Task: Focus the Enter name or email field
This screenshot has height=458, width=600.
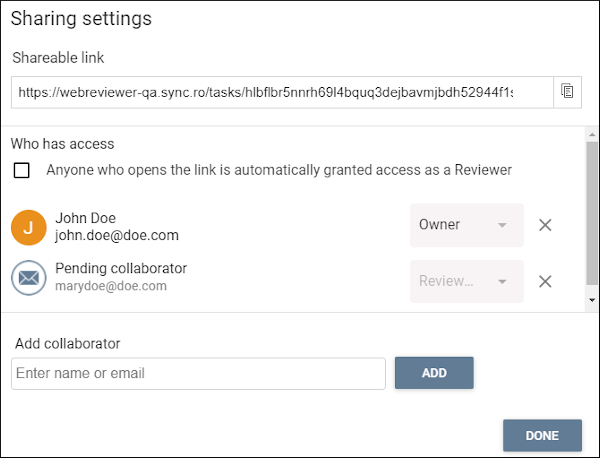Action: (x=198, y=373)
